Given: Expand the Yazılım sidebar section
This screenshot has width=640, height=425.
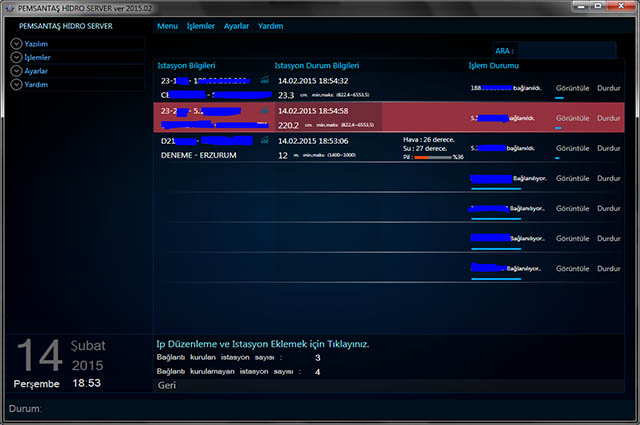Looking at the screenshot, I should 16,44.
